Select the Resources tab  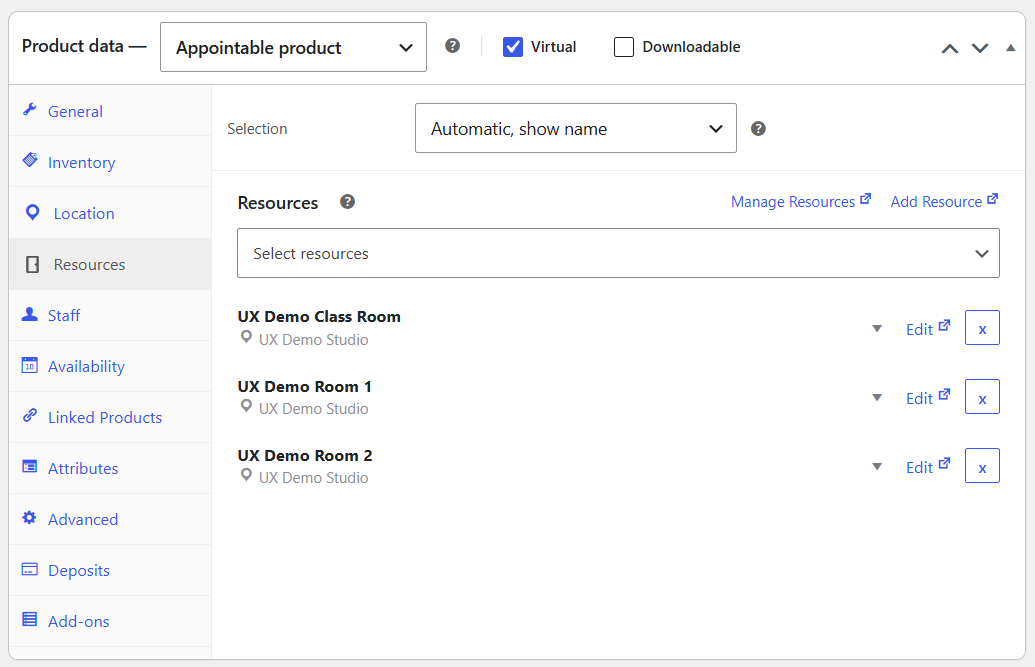point(110,264)
